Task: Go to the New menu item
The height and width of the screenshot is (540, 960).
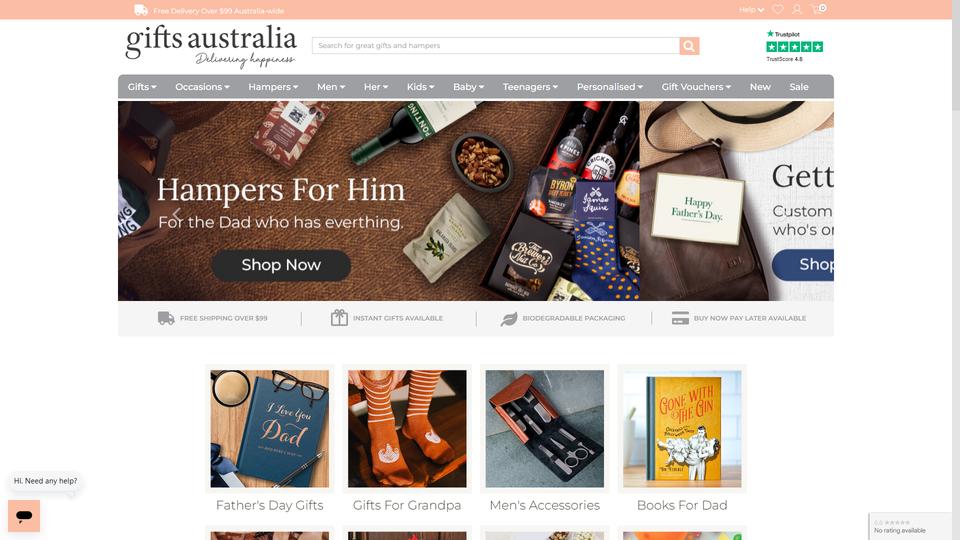Action: click(x=760, y=87)
